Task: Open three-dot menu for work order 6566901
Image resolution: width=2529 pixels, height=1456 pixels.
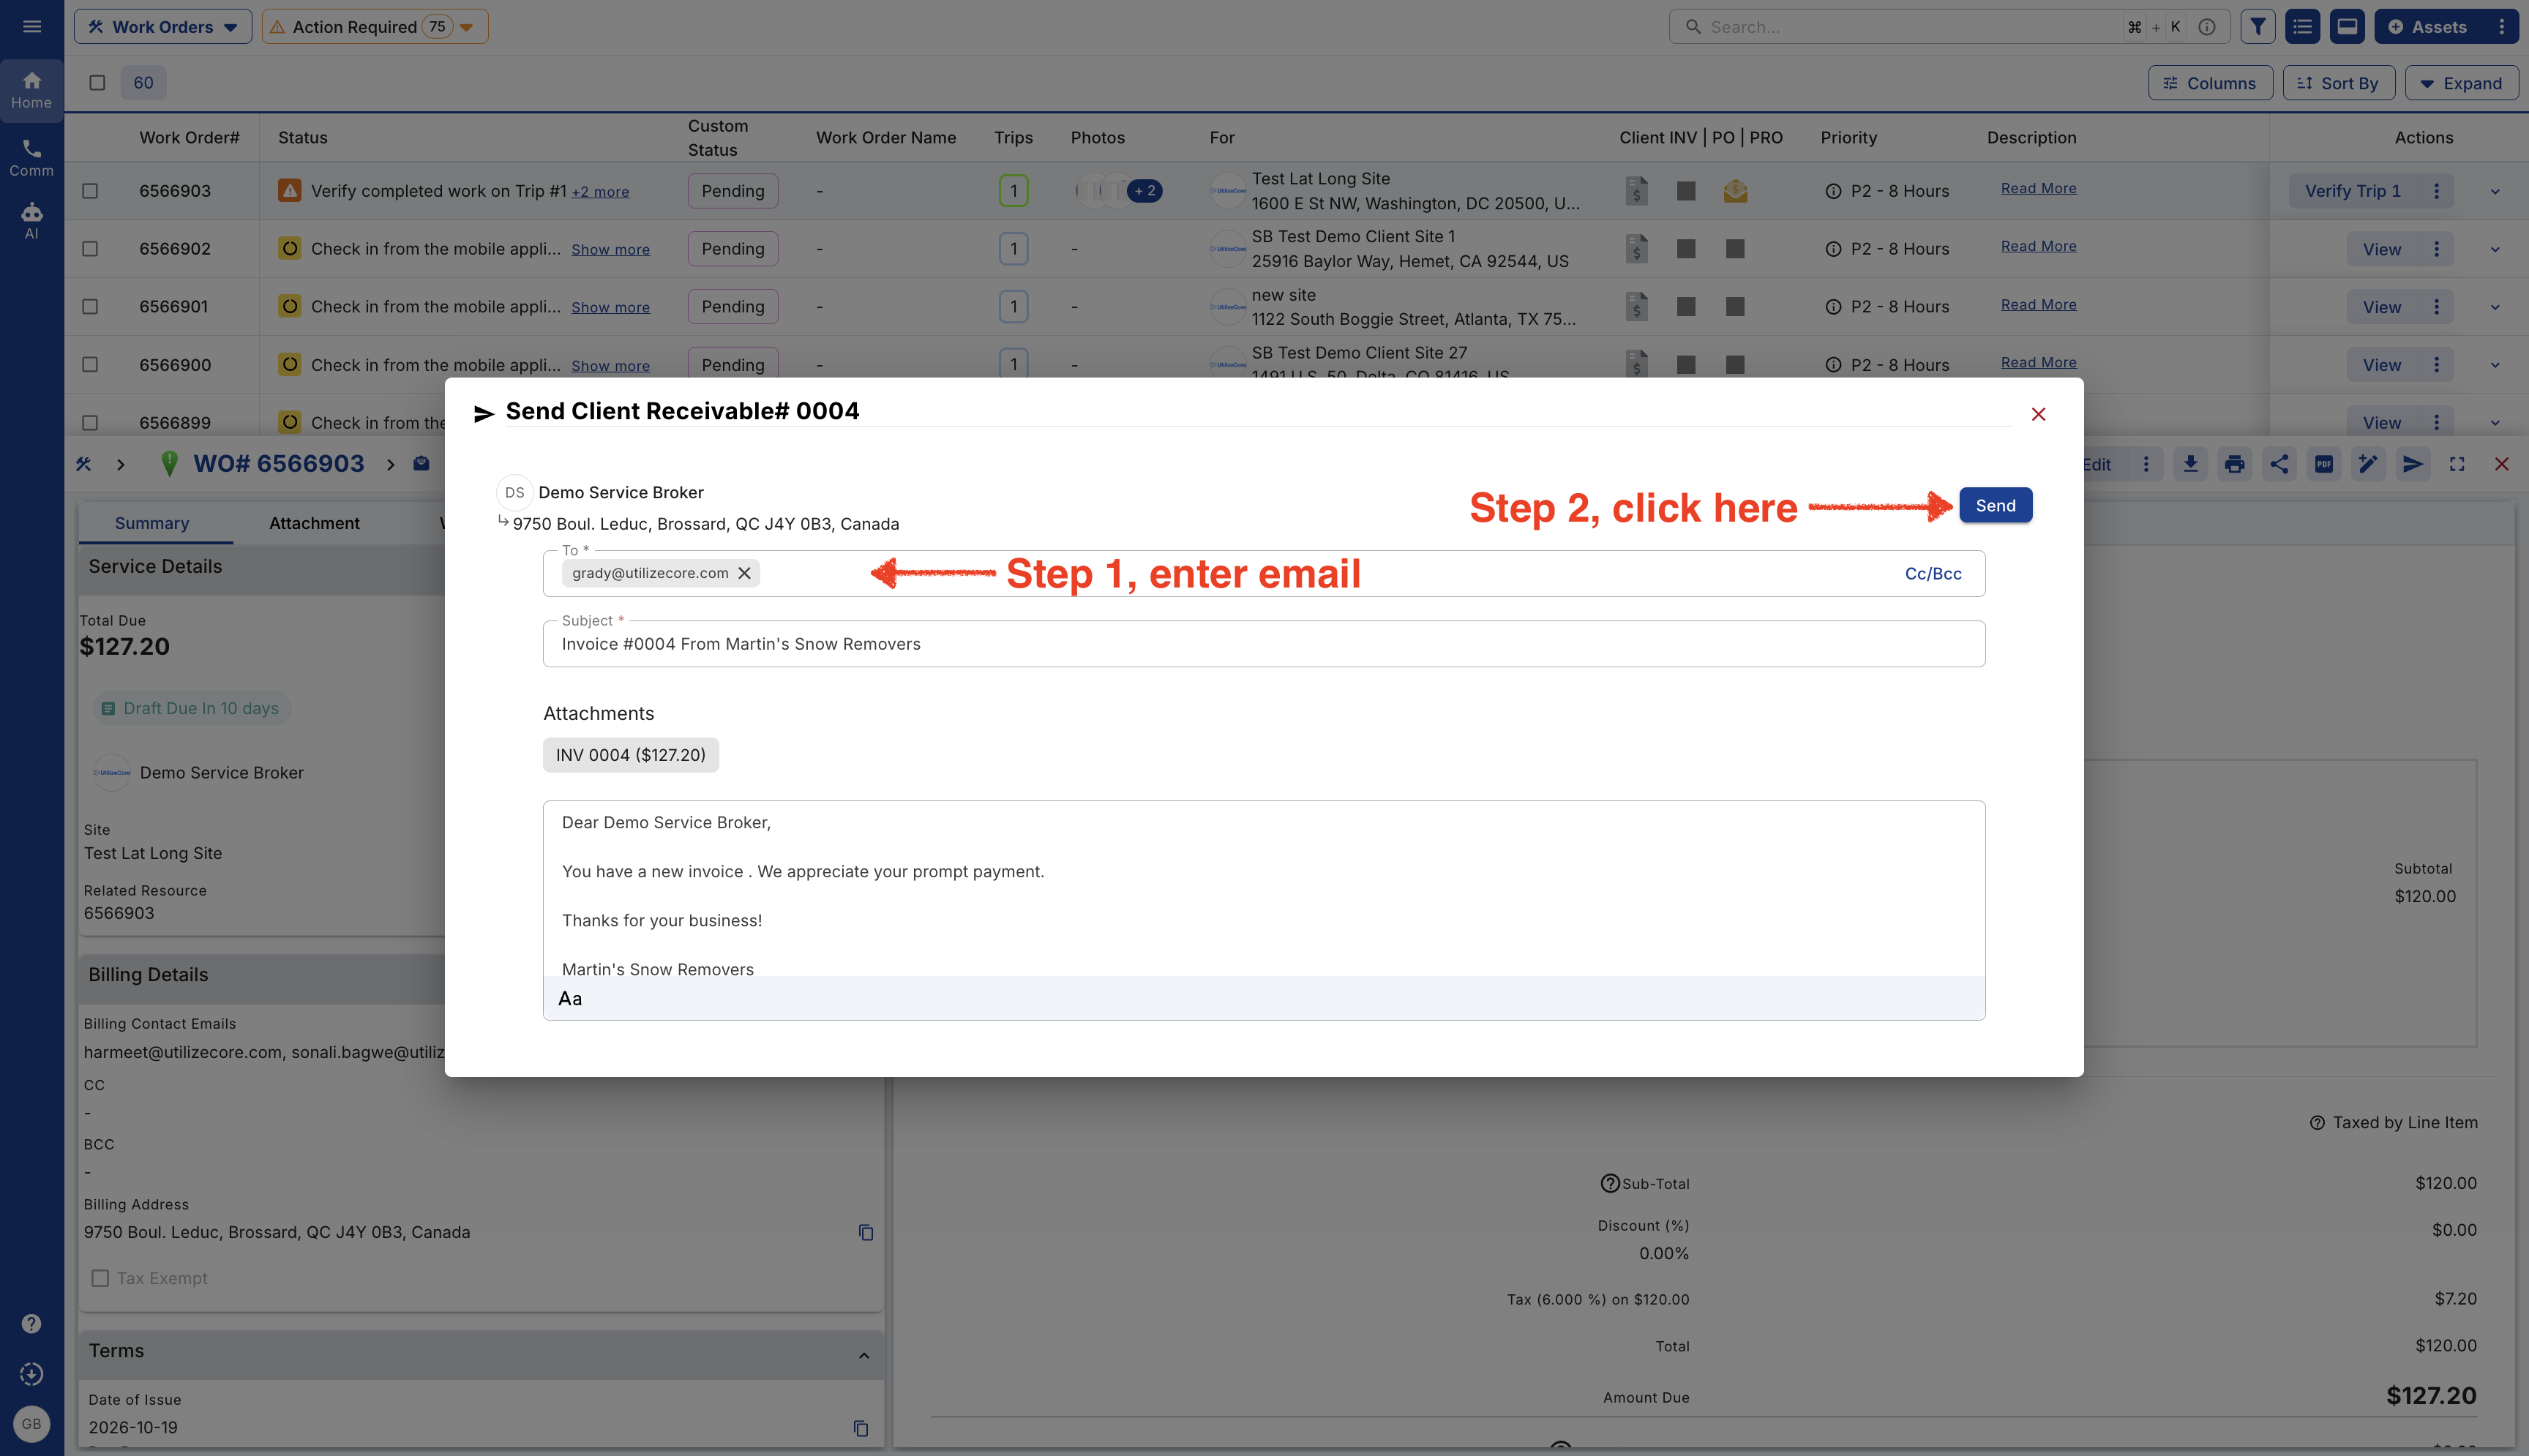Action: click(2436, 307)
